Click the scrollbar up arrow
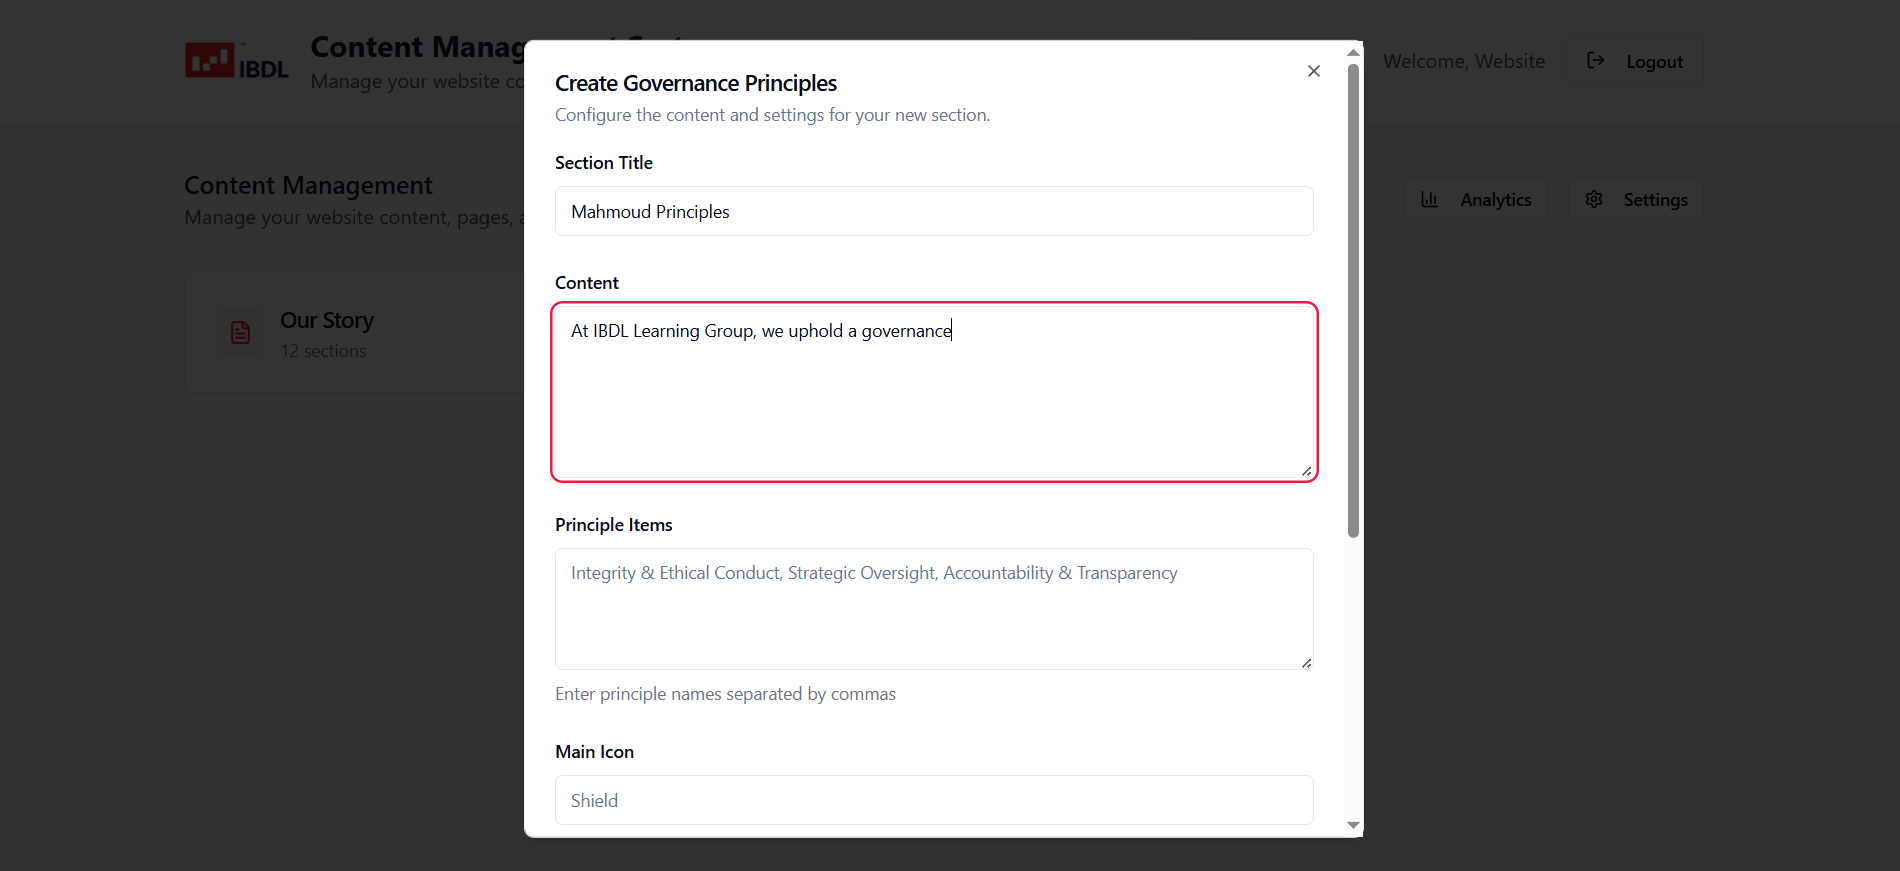The image size is (1900, 871). tap(1353, 52)
